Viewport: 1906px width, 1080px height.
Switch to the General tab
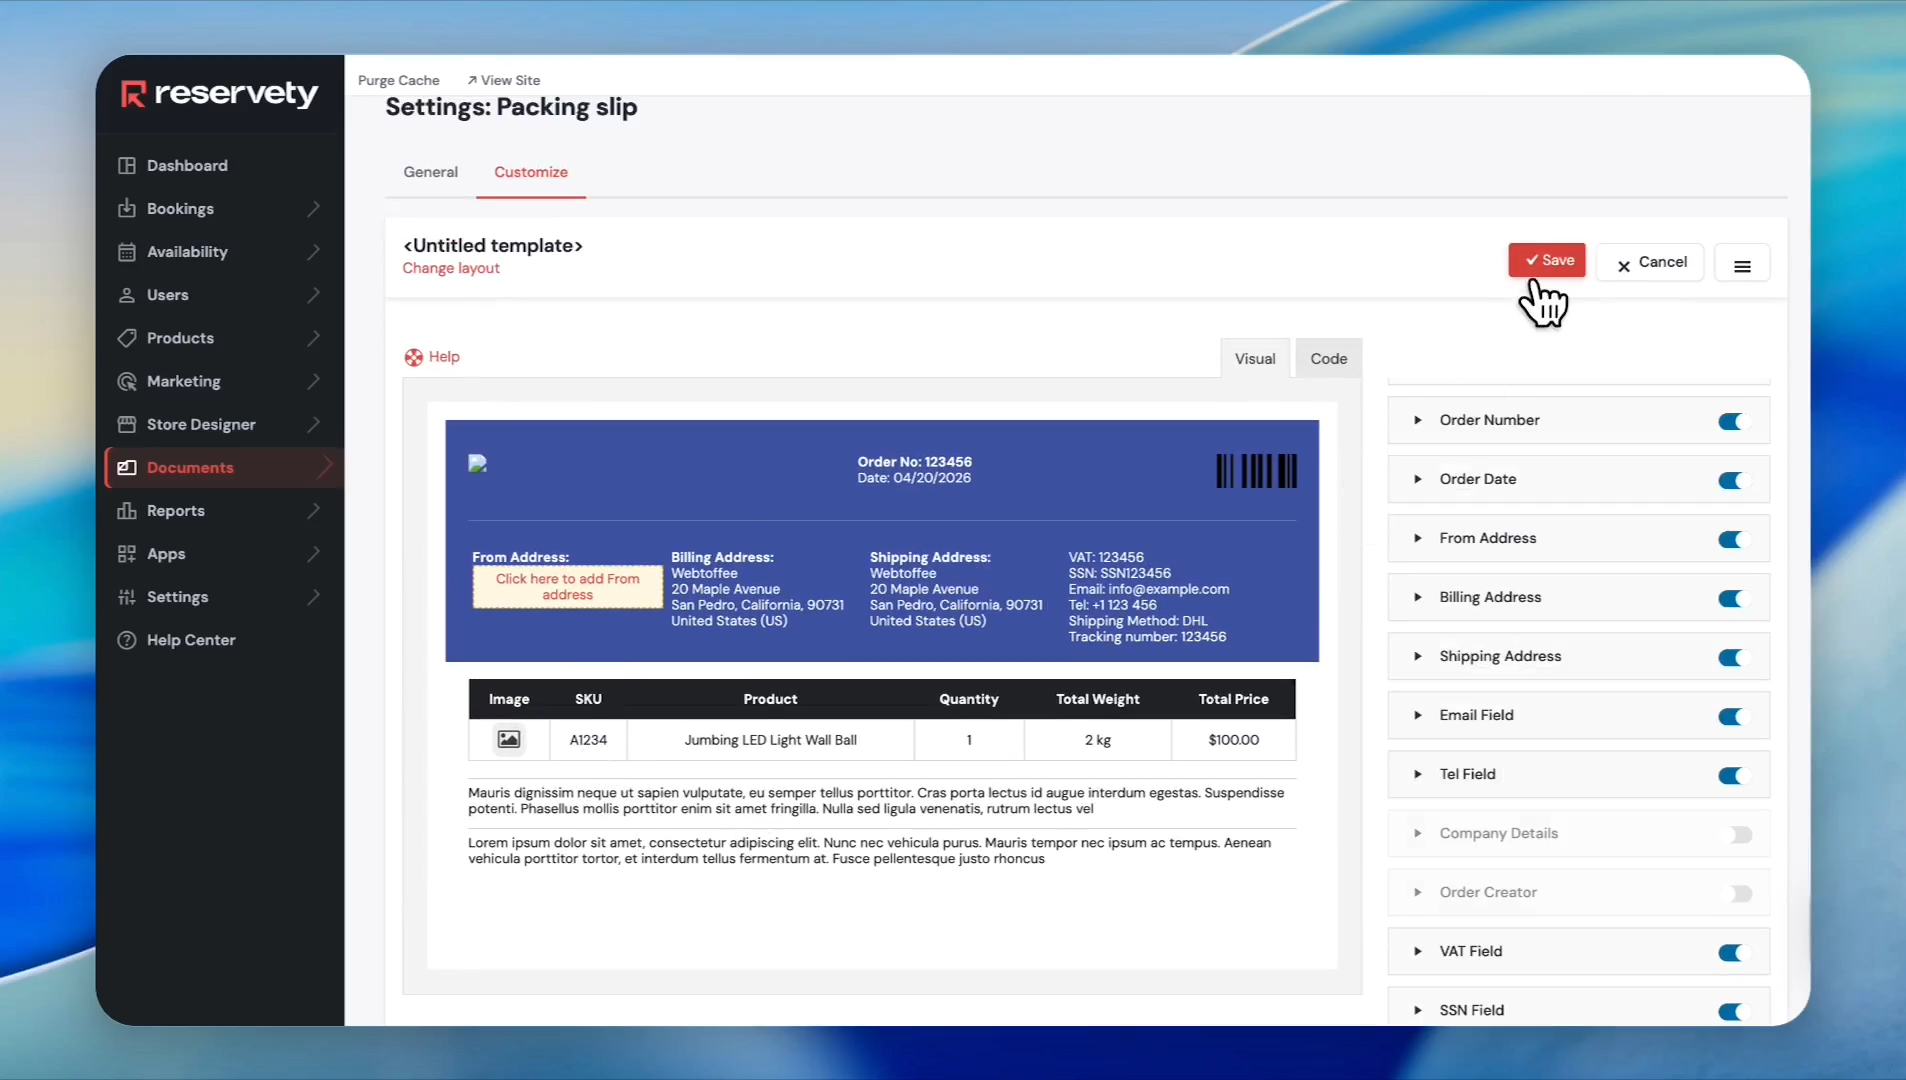(x=430, y=172)
